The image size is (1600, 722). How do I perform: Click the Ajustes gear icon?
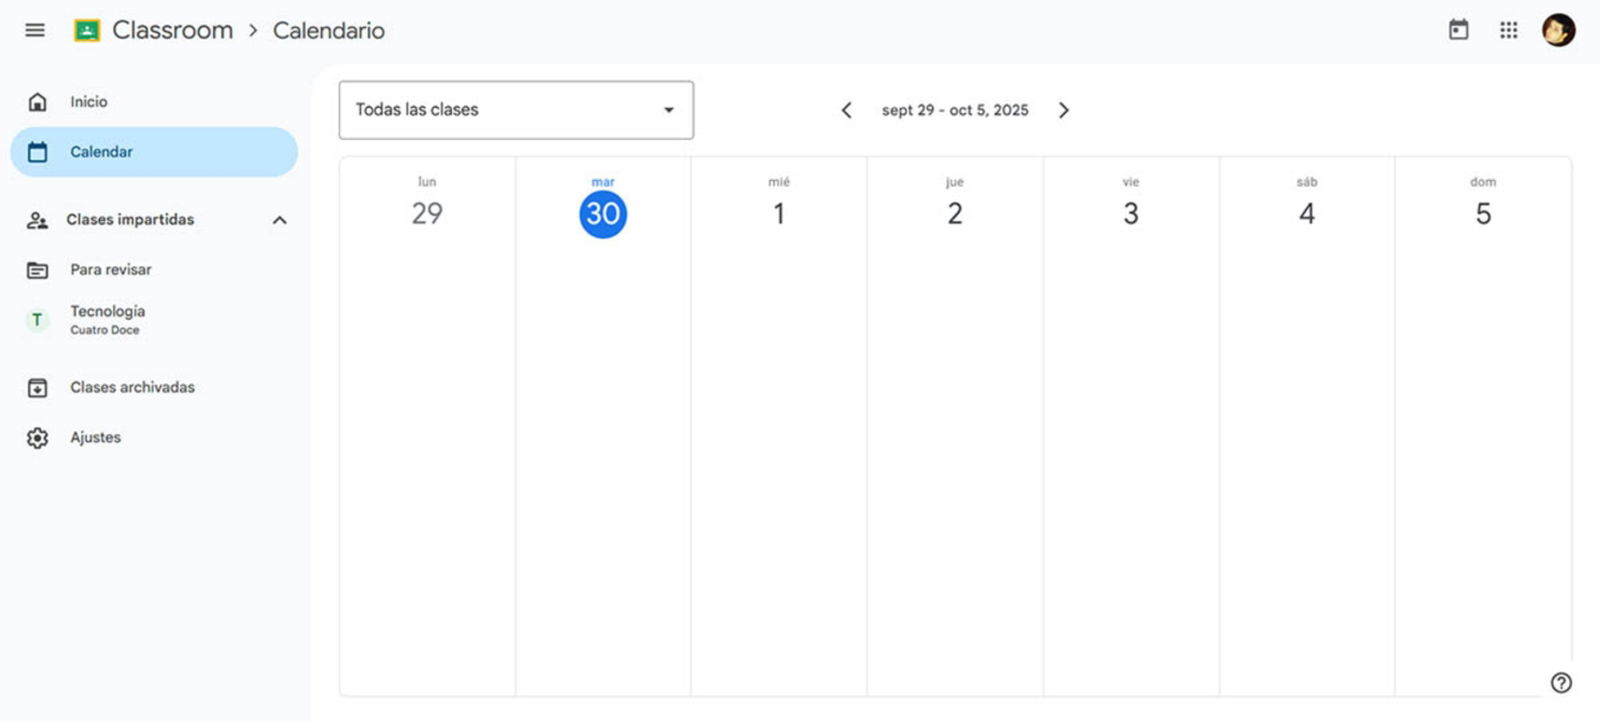pos(38,438)
